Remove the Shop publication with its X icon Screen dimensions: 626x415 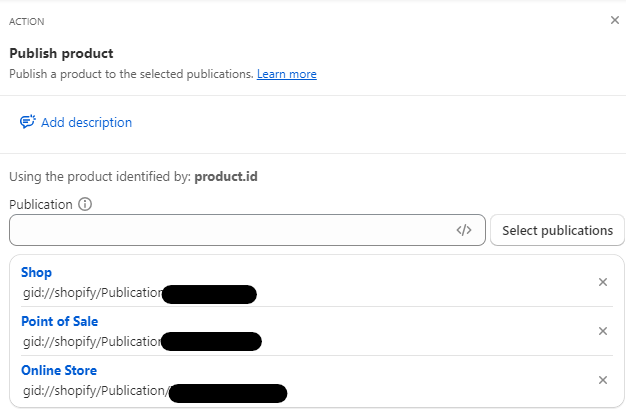pyautogui.click(x=602, y=282)
